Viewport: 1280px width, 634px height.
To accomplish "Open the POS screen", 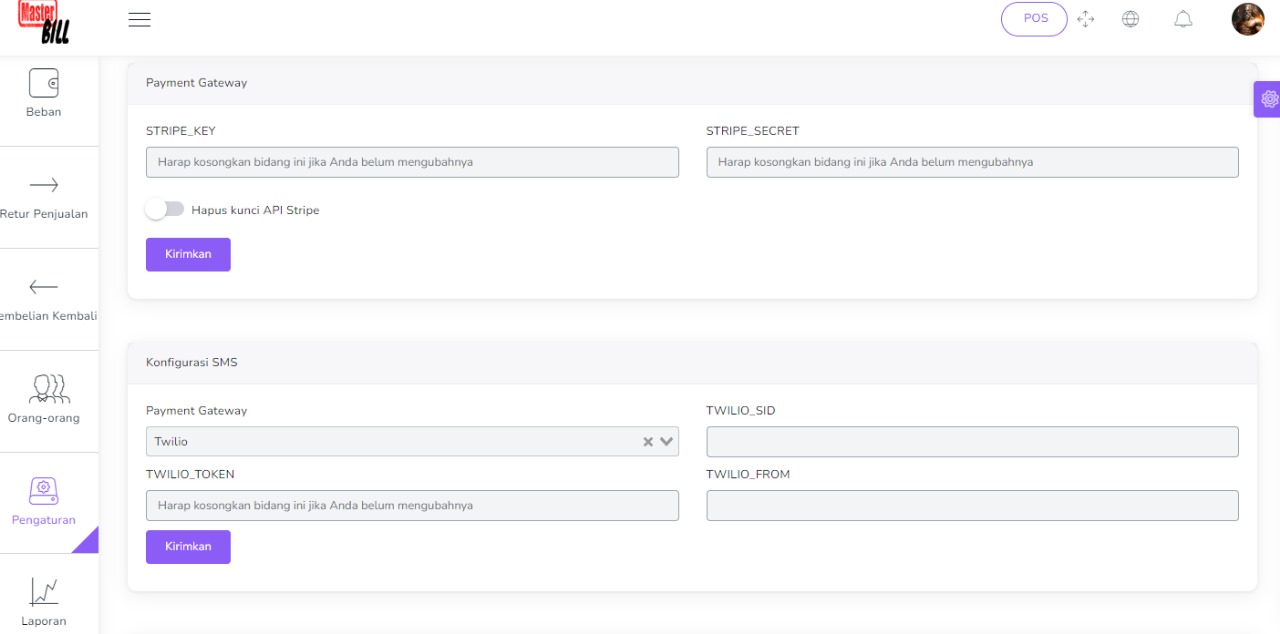I will [1035, 19].
